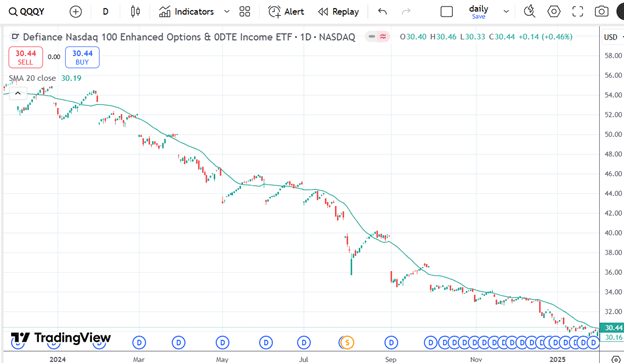Open the D time interval selector
624x363 pixels.
click(x=105, y=12)
